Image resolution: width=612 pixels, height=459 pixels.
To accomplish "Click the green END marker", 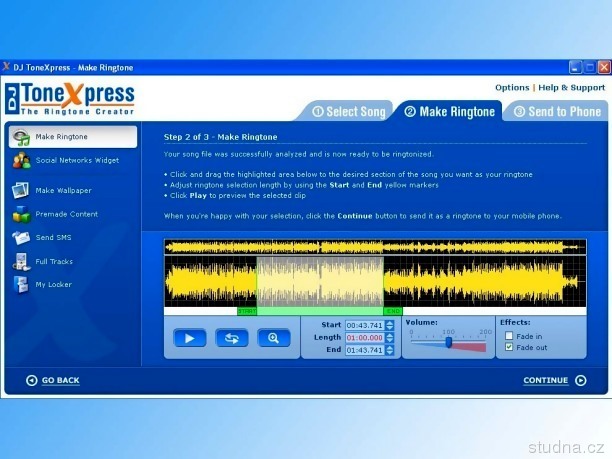I will pos(393,311).
